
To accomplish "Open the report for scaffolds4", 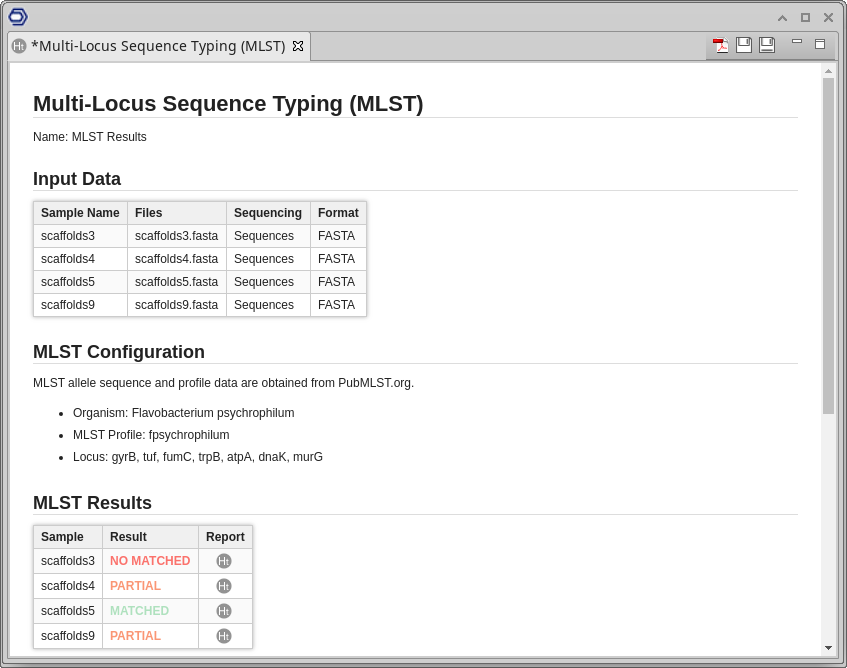I will 224,586.
